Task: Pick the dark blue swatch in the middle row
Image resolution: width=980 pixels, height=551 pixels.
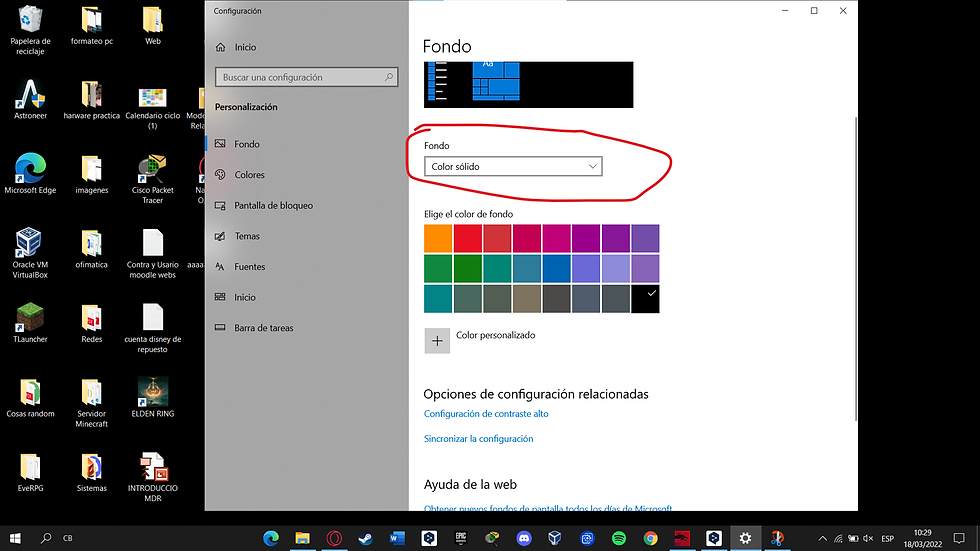Action: [556, 269]
